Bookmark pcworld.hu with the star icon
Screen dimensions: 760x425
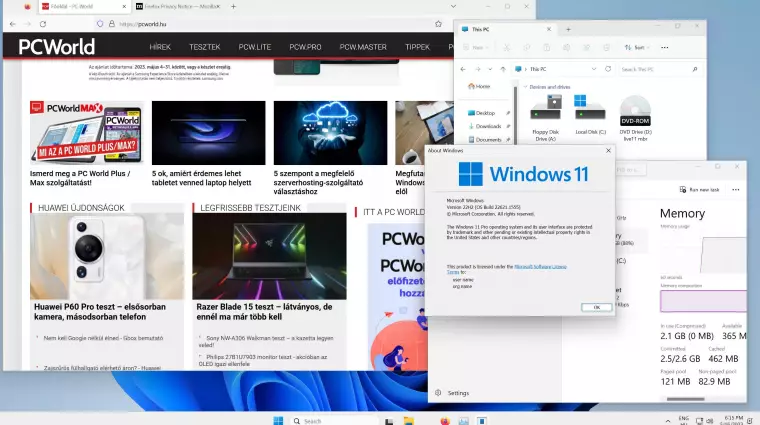point(438,24)
